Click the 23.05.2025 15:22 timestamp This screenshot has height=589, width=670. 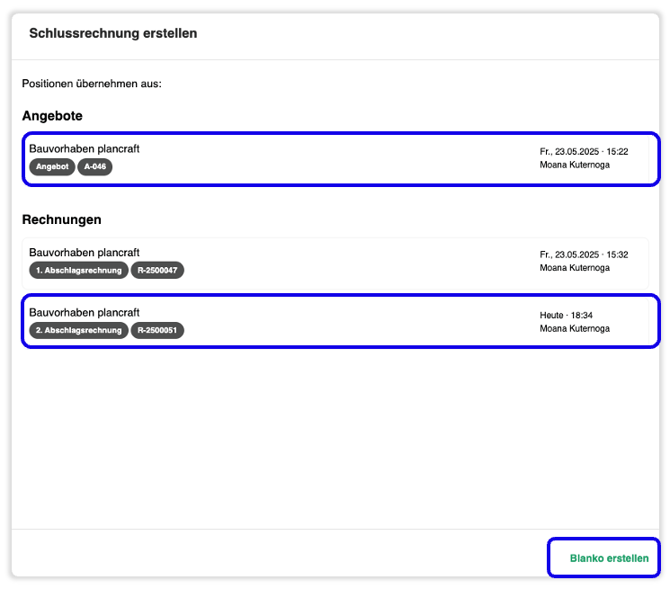tap(584, 152)
